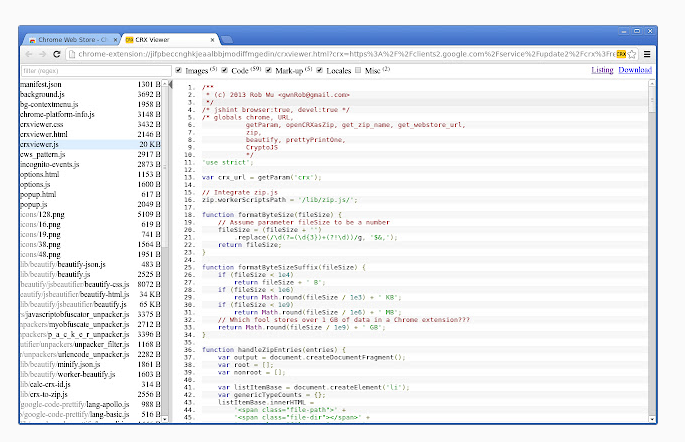Click the CRX extension icon in address bar
685x442 pixels.
[621, 54]
